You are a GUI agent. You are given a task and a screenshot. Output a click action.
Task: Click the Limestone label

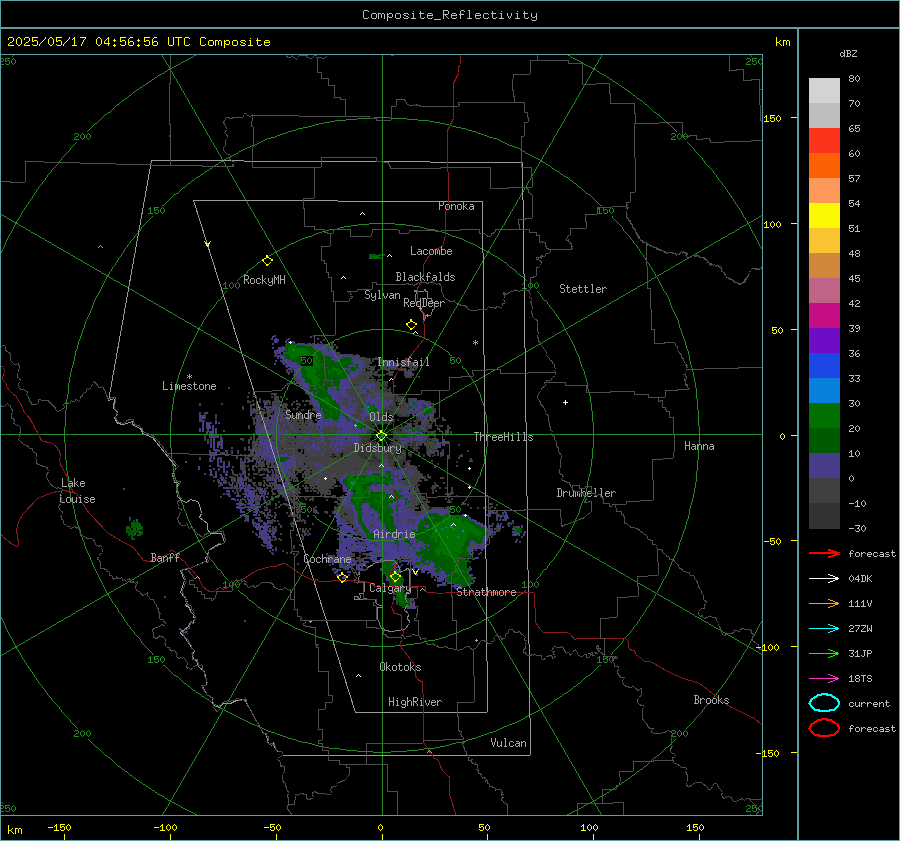tap(189, 386)
